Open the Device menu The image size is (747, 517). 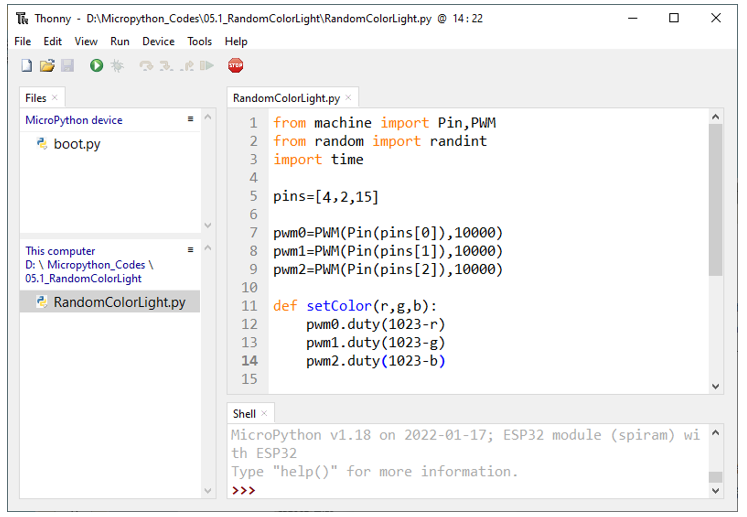click(x=158, y=41)
